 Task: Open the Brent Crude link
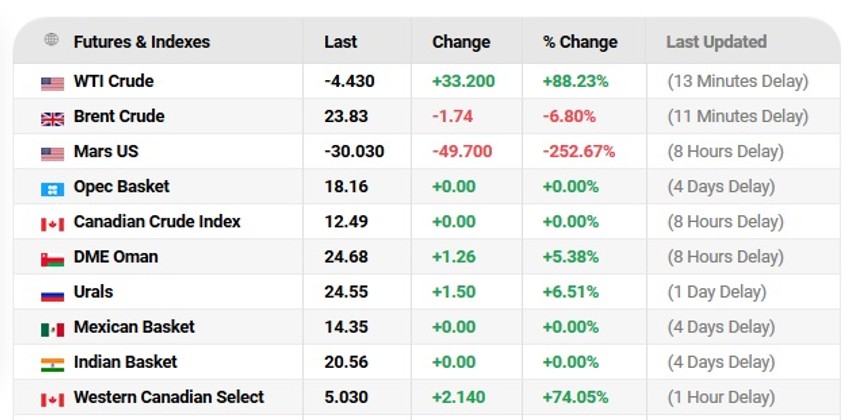pyautogui.click(x=119, y=116)
